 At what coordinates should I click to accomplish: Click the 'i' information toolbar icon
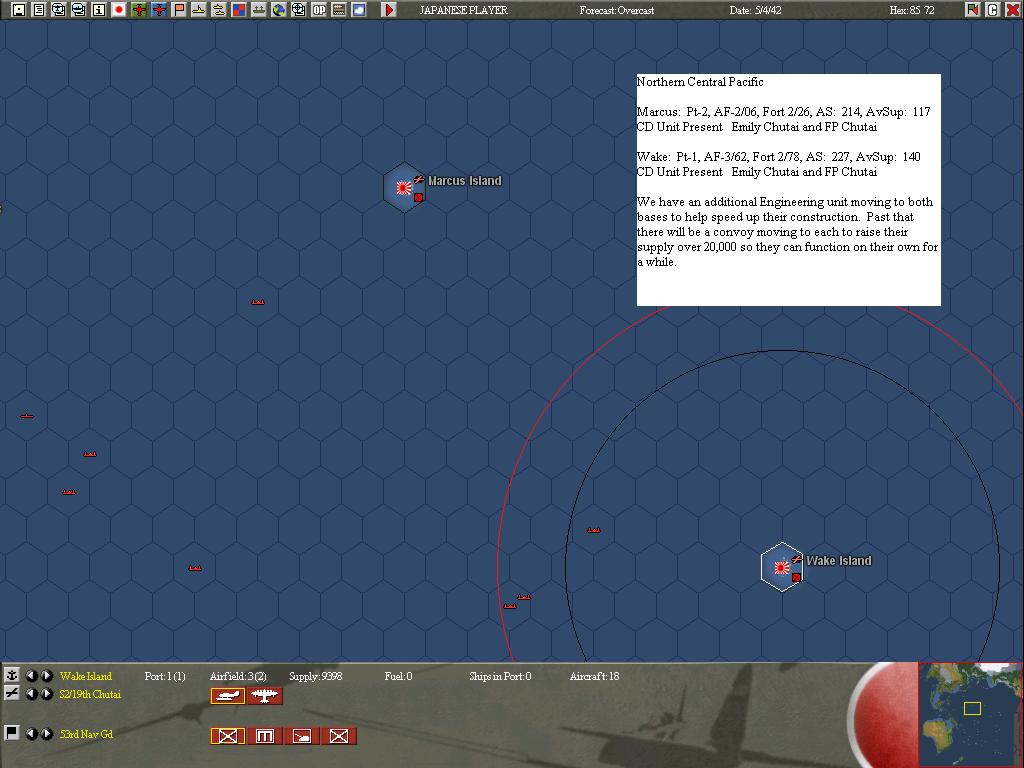(99, 10)
